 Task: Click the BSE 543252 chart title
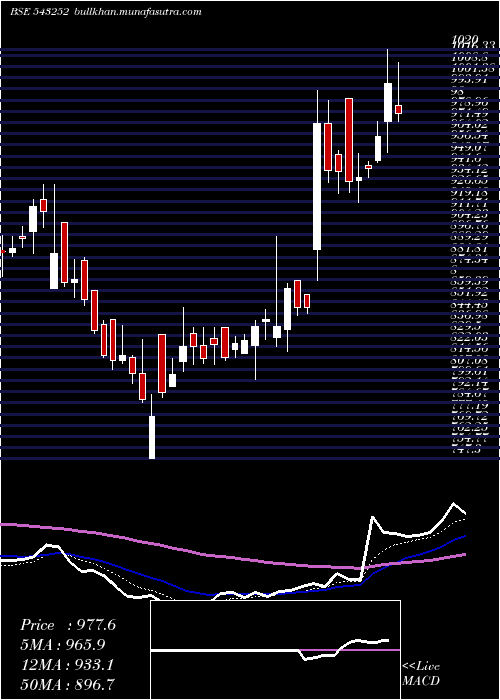click(39, 12)
